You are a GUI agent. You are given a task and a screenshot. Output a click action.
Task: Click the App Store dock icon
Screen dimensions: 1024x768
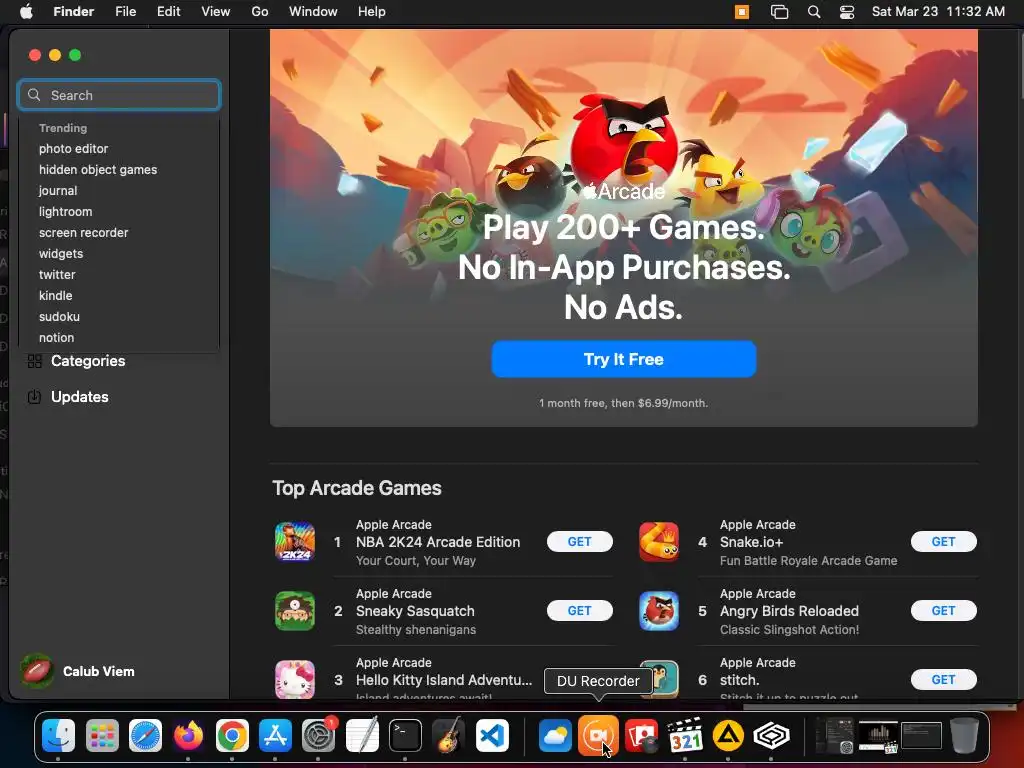click(275, 736)
